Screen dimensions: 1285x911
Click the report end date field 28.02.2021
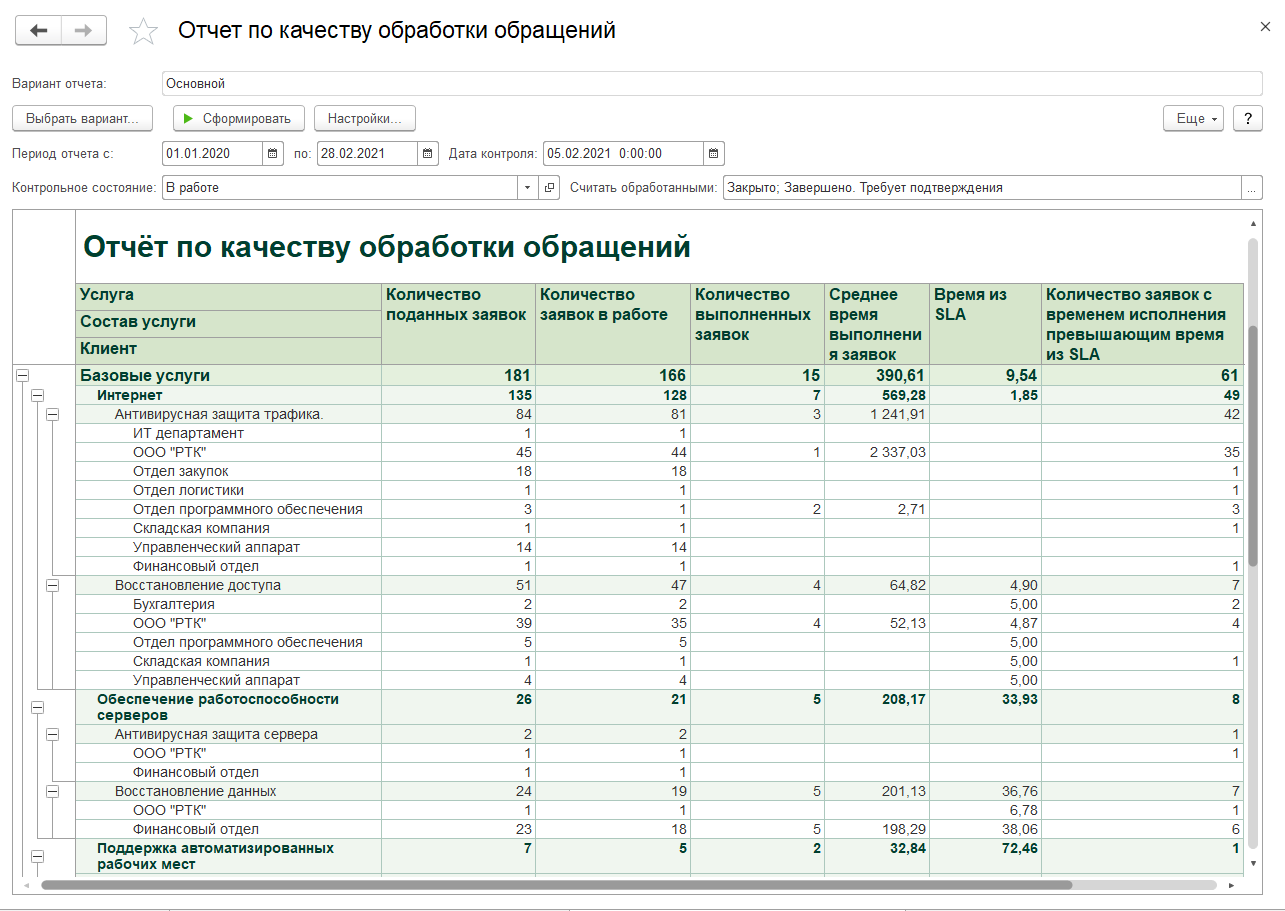pyautogui.click(x=368, y=154)
